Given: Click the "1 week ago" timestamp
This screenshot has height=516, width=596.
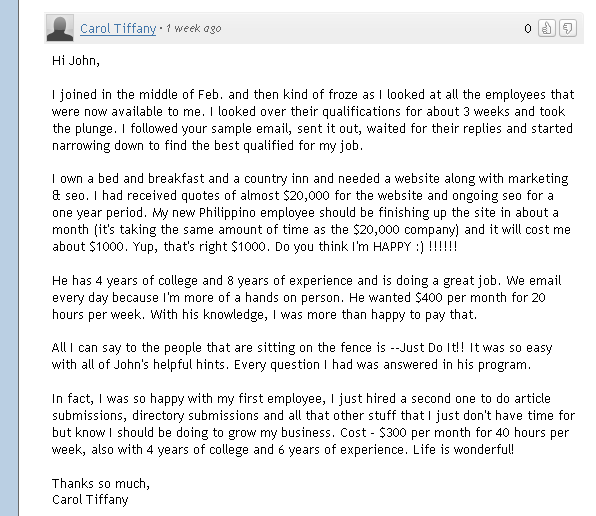Looking at the screenshot, I should pyautogui.click(x=193, y=28).
